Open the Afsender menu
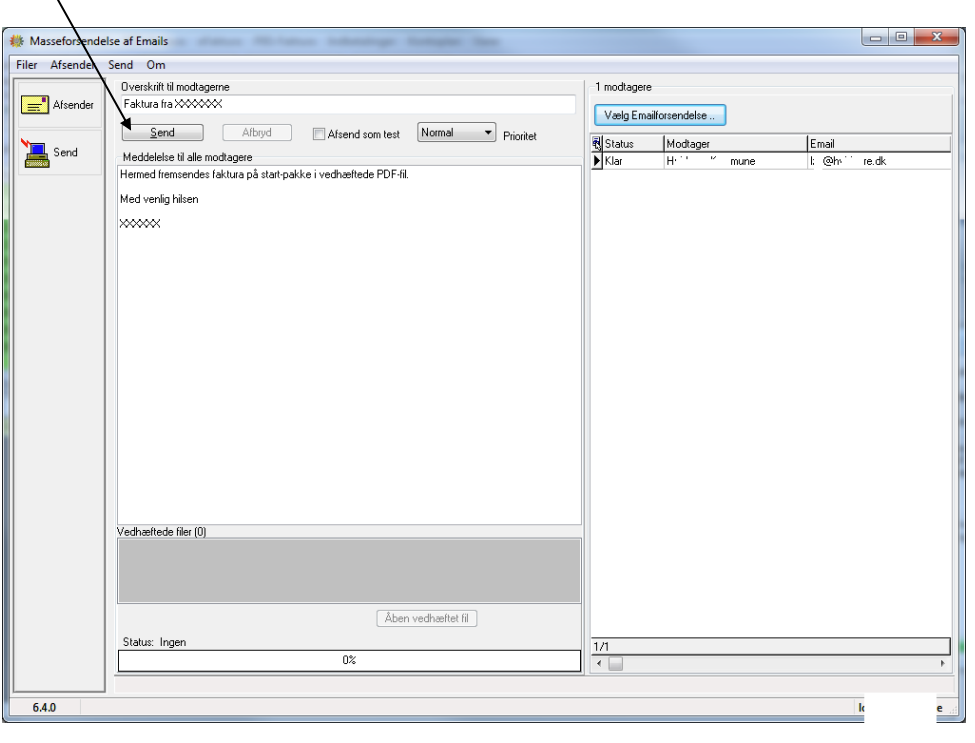Screen dimensions: 975x743 72,65
